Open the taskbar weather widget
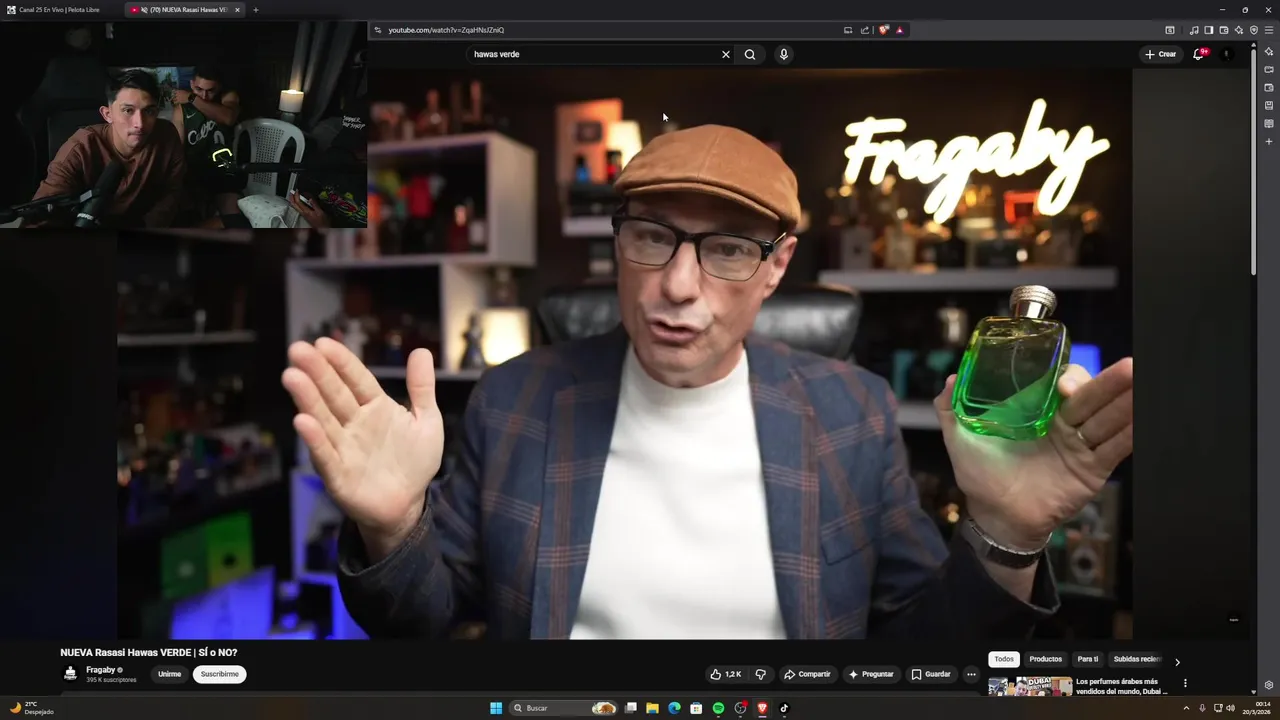This screenshot has width=1280, height=720. pos(31,708)
